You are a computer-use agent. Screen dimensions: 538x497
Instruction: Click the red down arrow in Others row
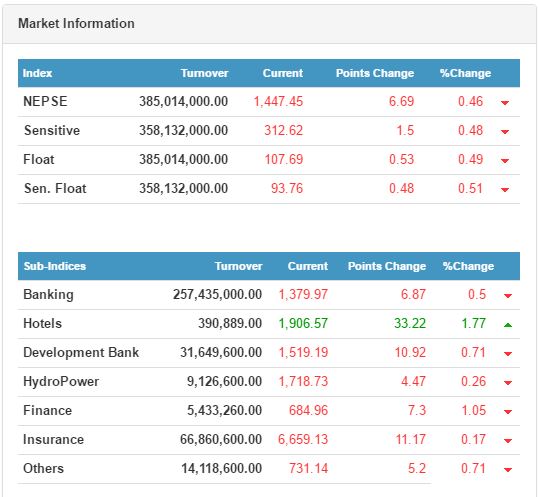point(508,470)
